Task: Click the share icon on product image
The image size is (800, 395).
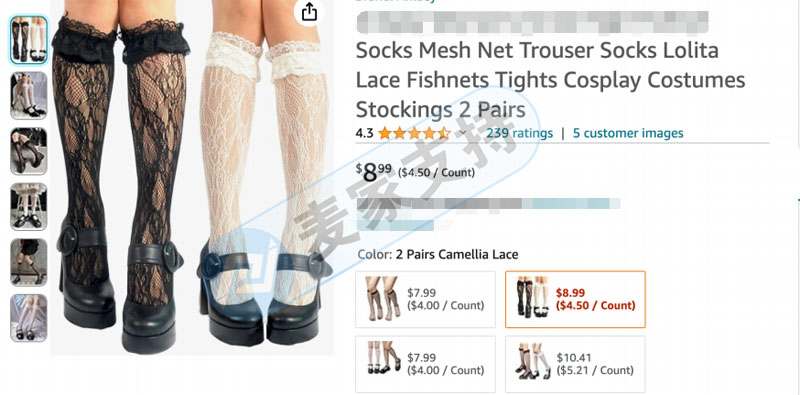Action: coord(309,11)
